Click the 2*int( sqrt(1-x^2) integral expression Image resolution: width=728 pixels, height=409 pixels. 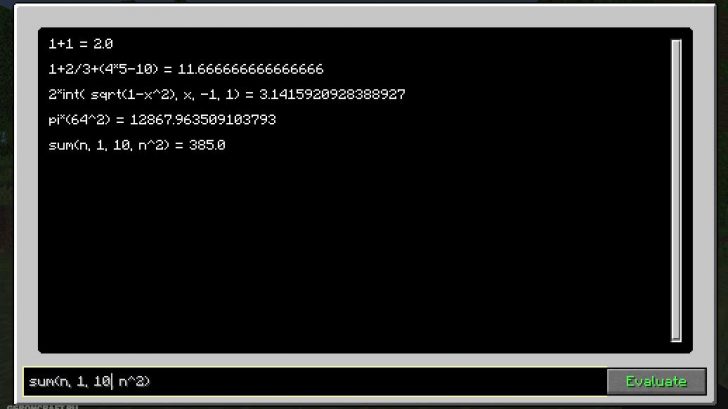point(144,95)
